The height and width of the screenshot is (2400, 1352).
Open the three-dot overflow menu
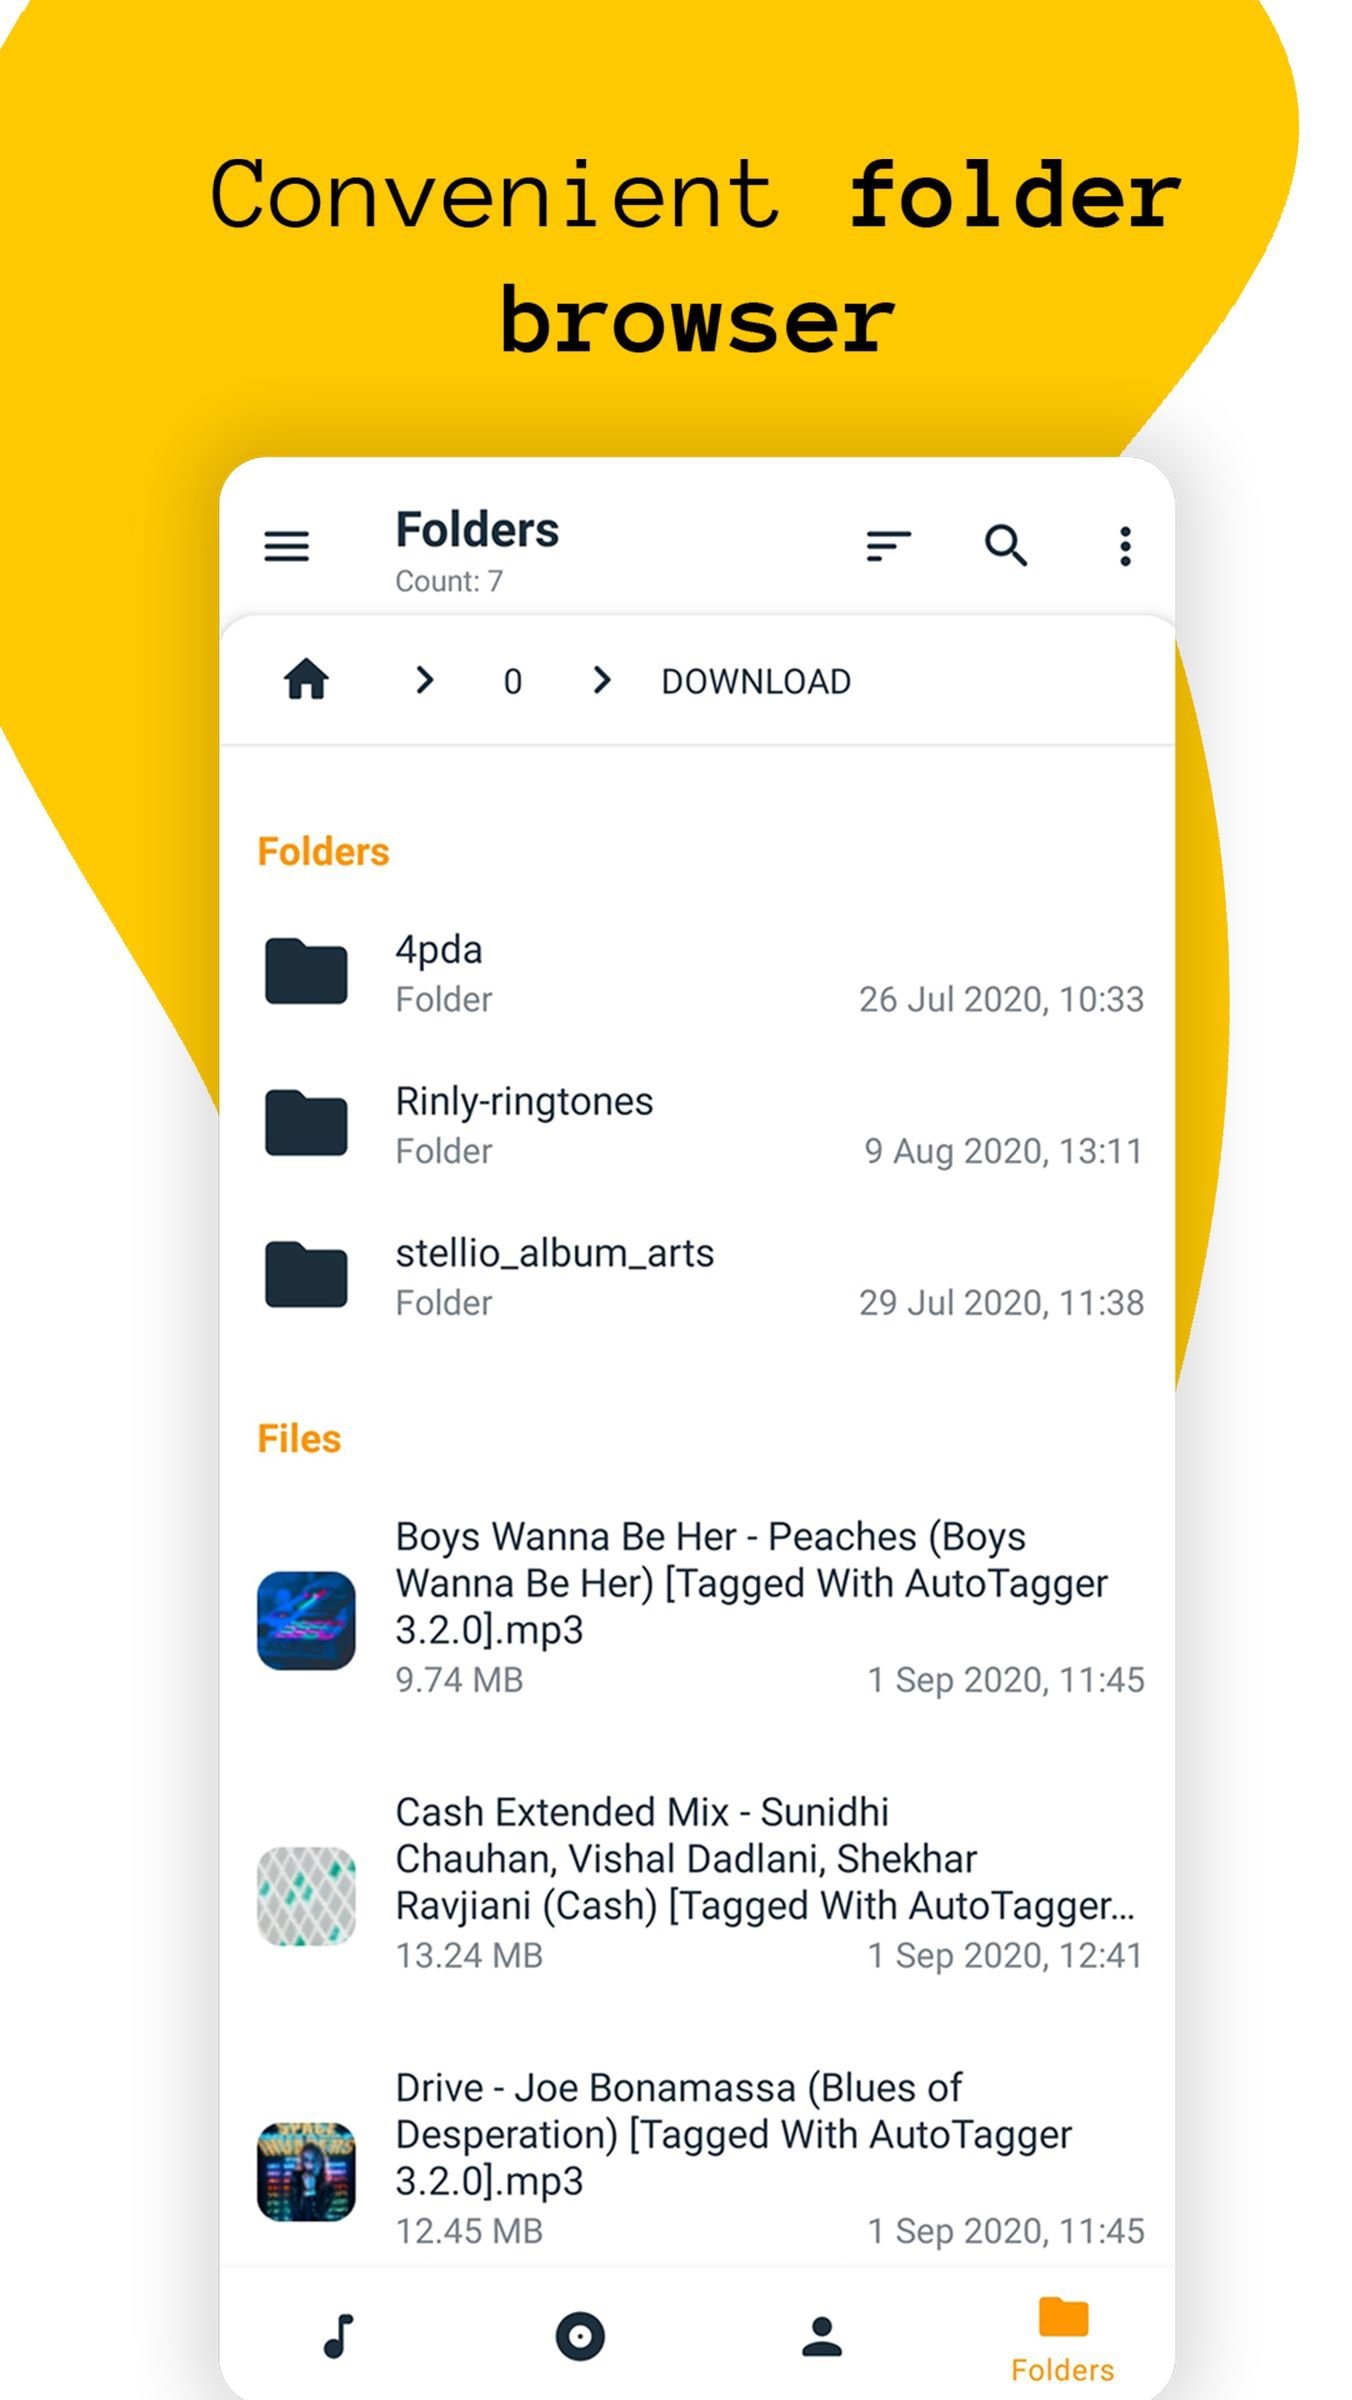(1125, 546)
